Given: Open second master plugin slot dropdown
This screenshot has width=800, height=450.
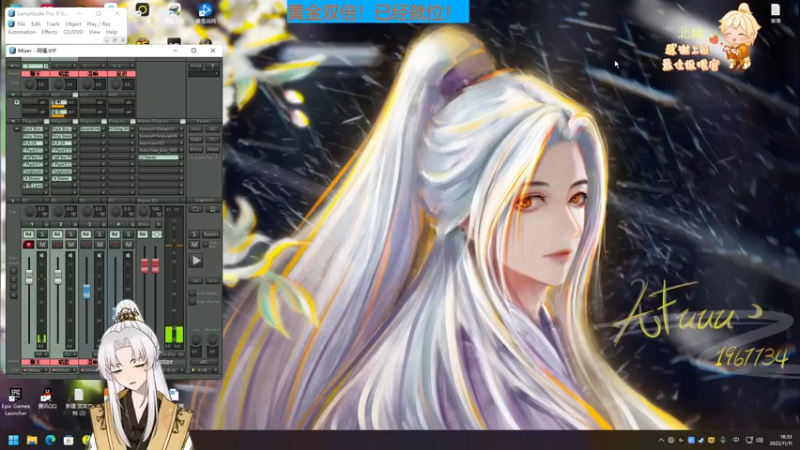Looking at the screenshot, I should tap(181, 136).
